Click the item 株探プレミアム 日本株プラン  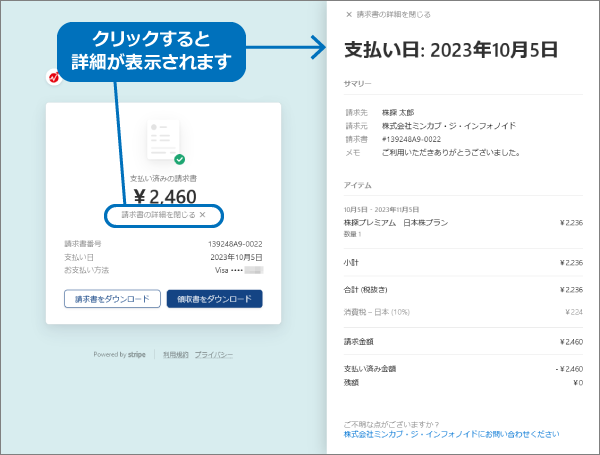(x=396, y=223)
